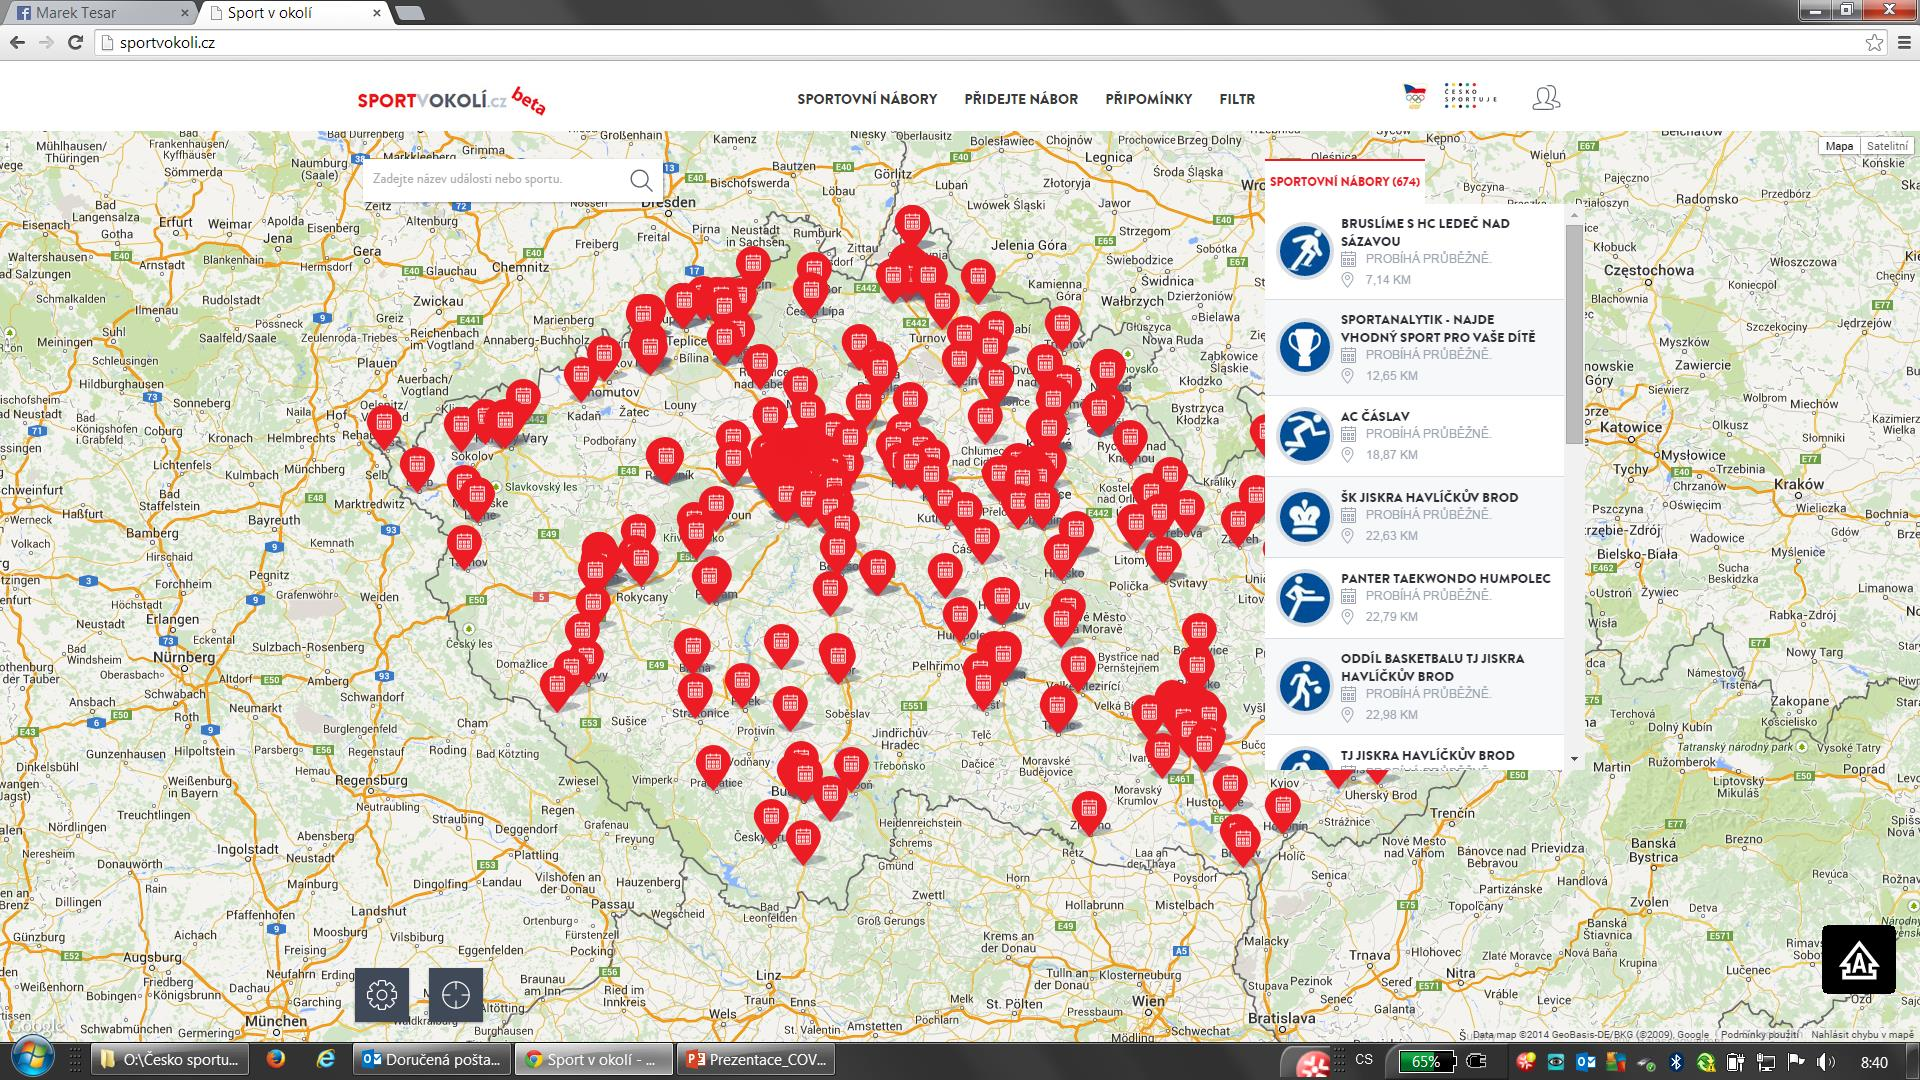
Task: Open the AC Čáslav listing title
Action: point(1375,416)
